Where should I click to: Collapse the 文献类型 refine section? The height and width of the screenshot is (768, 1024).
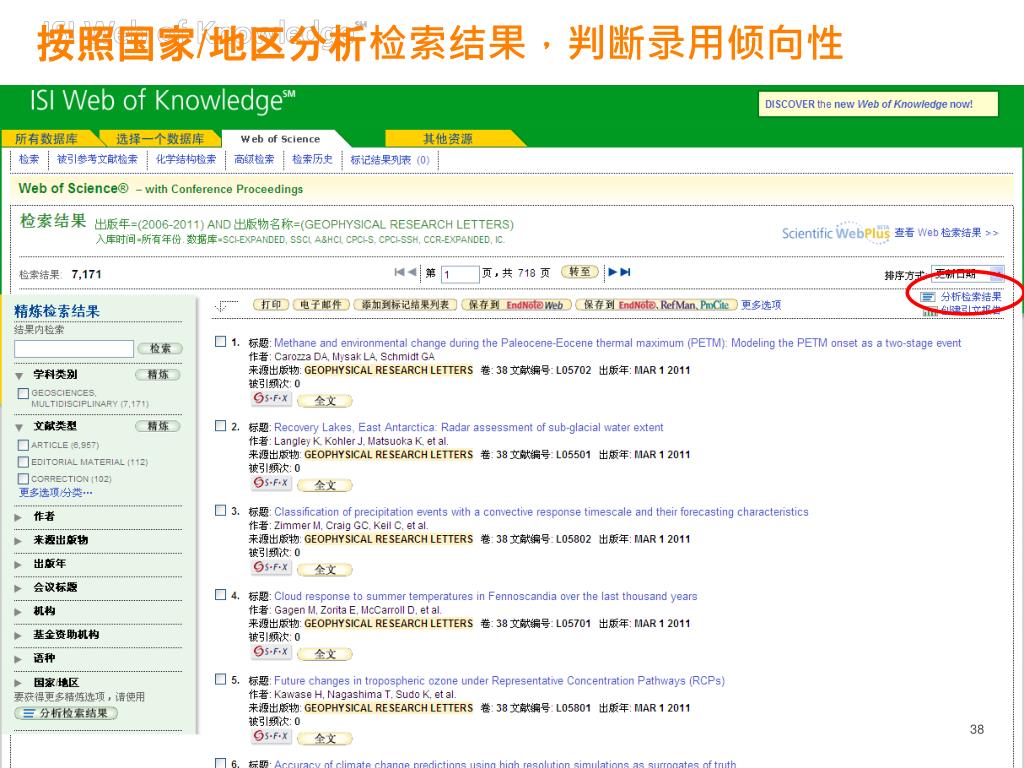click(x=19, y=427)
